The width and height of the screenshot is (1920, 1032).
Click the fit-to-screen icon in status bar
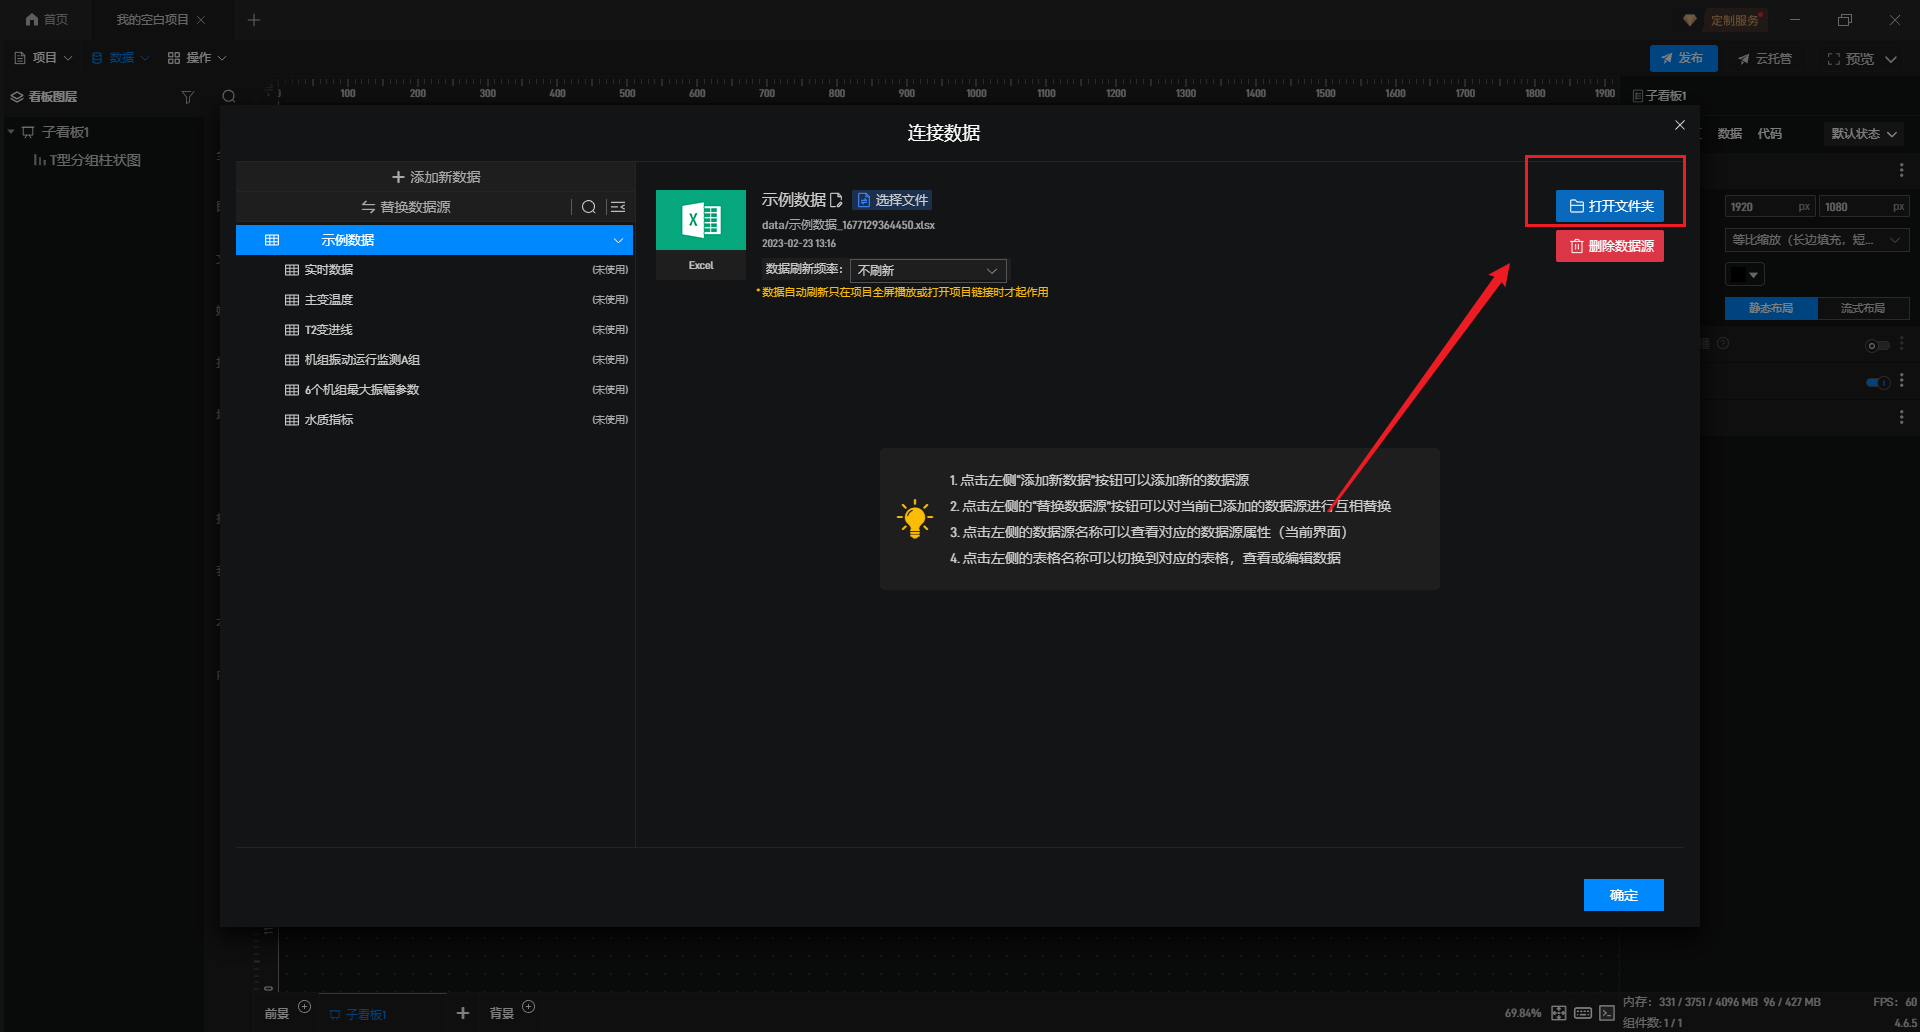pos(1559,1013)
